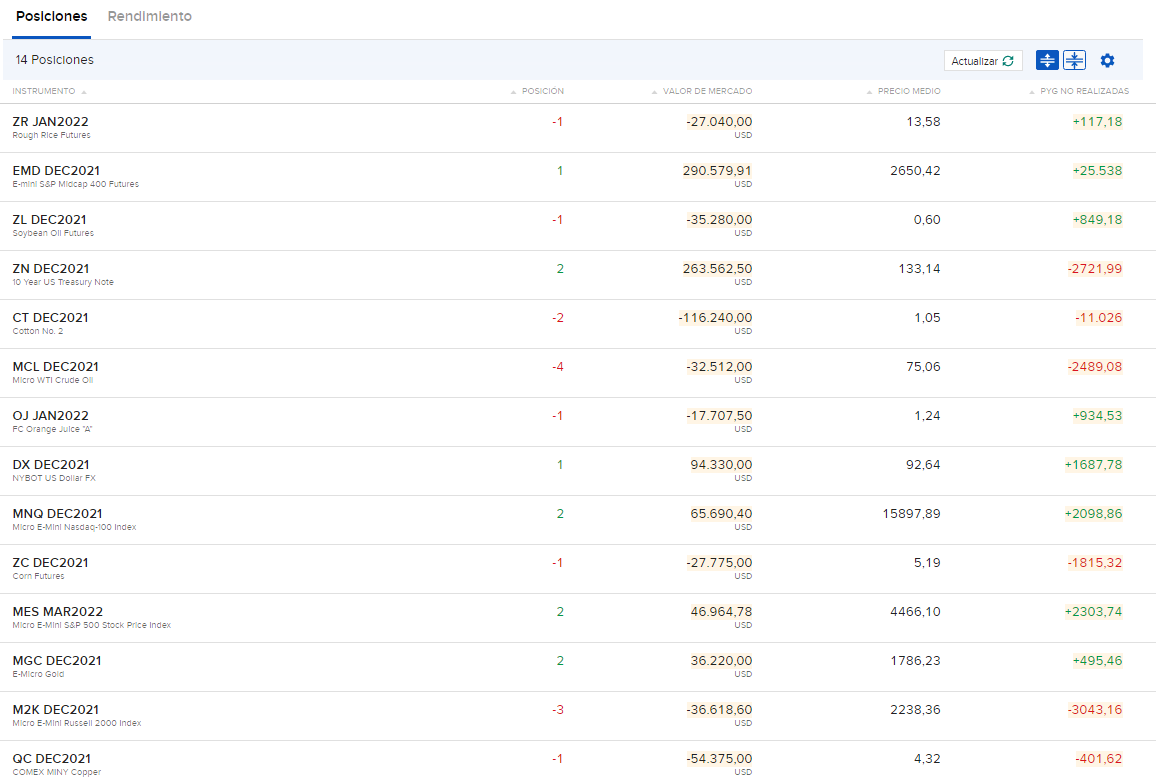This screenshot has width=1167, height=783.
Task: Open the ZR JAN2022 instrument
Action: (50, 122)
